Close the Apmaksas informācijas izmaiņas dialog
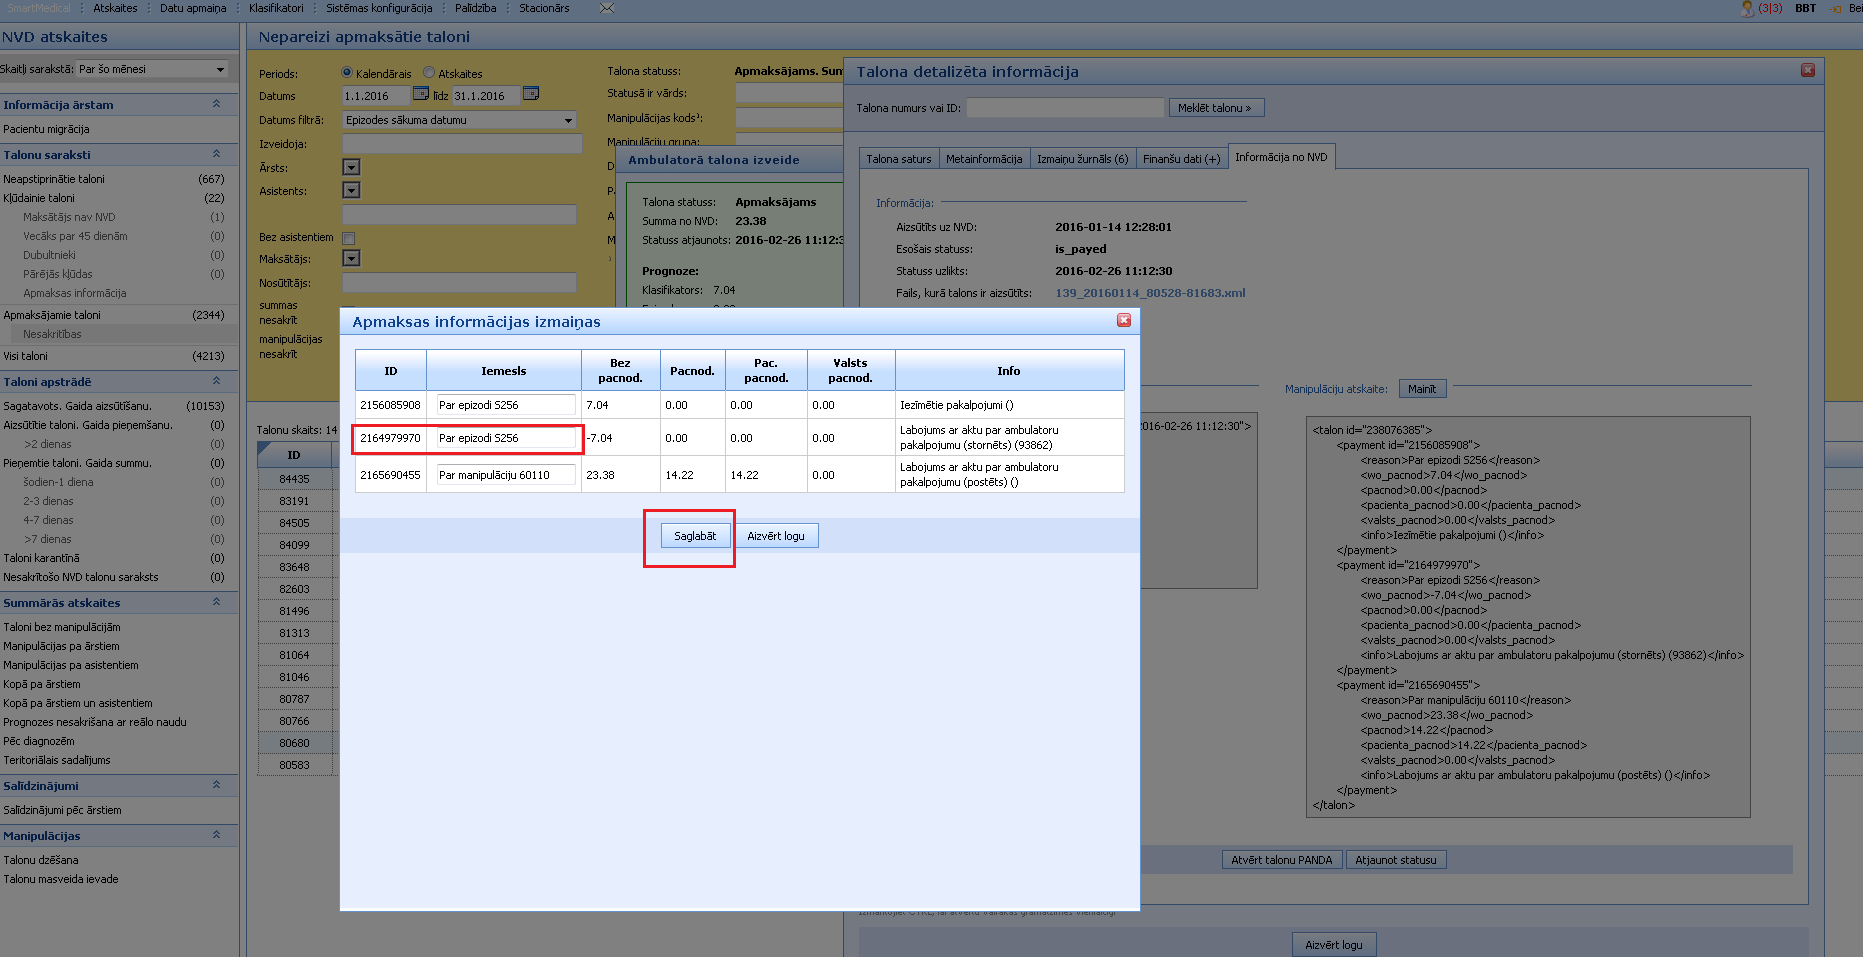The image size is (1863, 957). (1124, 320)
